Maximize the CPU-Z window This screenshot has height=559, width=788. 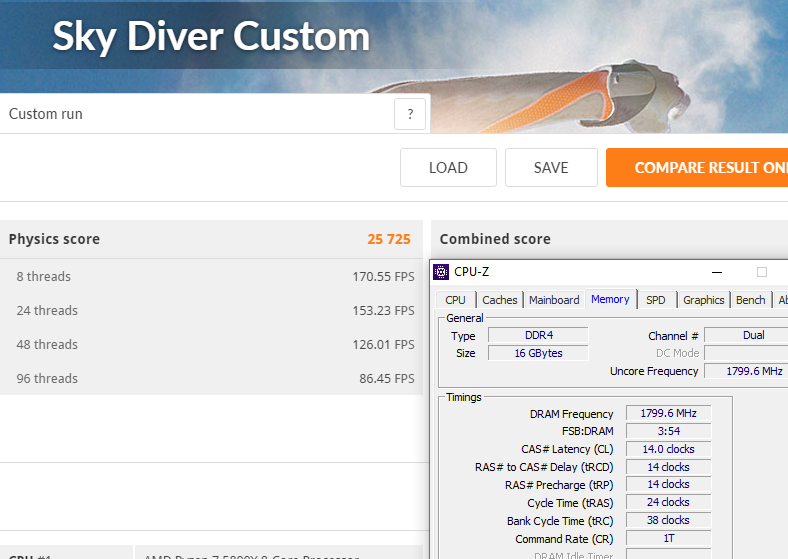762,272
